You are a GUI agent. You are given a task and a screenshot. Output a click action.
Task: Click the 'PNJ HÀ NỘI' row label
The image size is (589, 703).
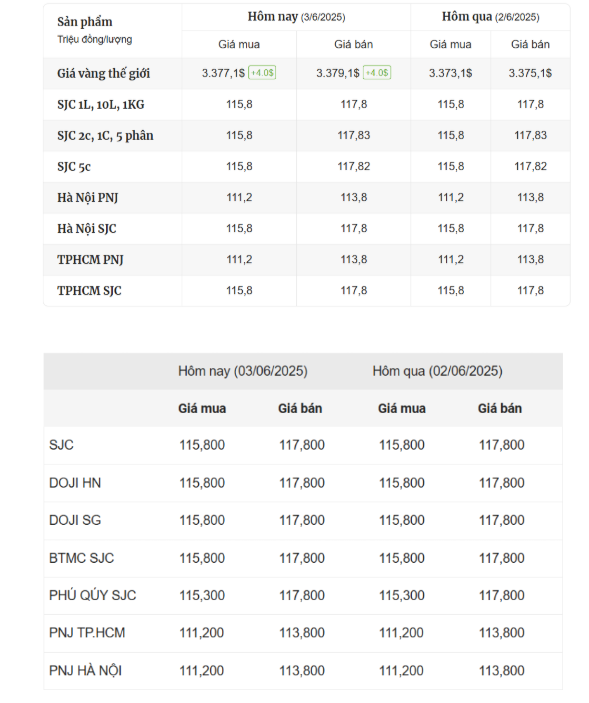[x=85, y=671]
